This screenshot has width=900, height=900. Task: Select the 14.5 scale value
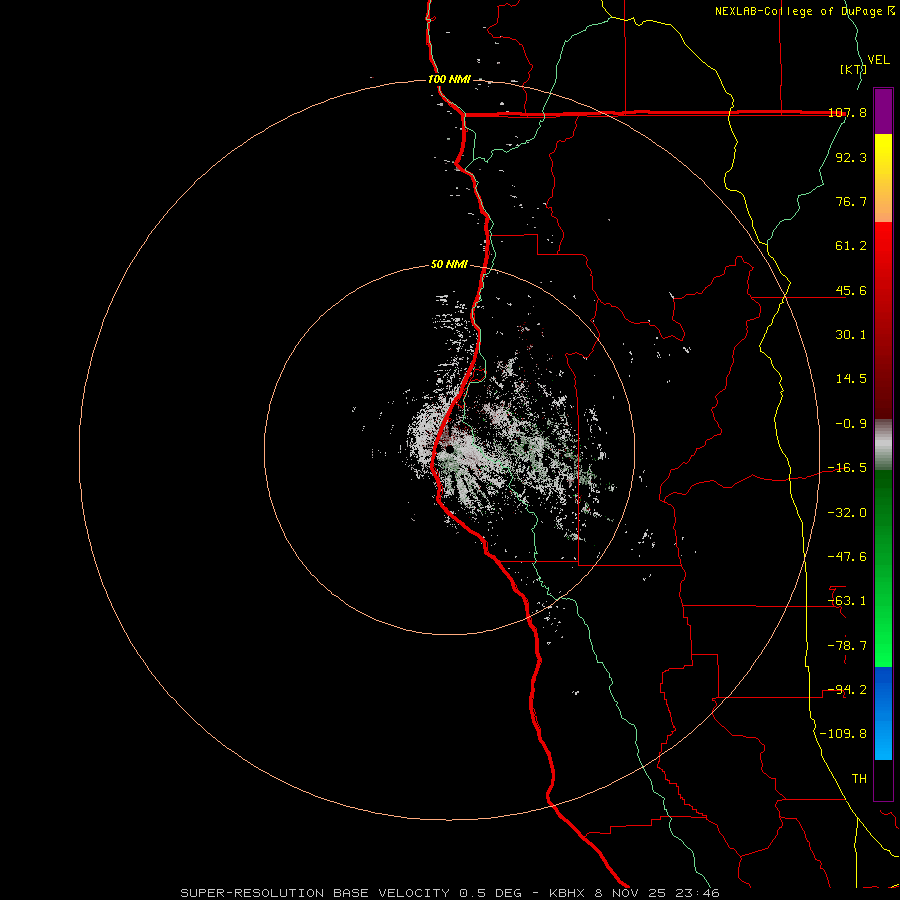click(851, 379)
